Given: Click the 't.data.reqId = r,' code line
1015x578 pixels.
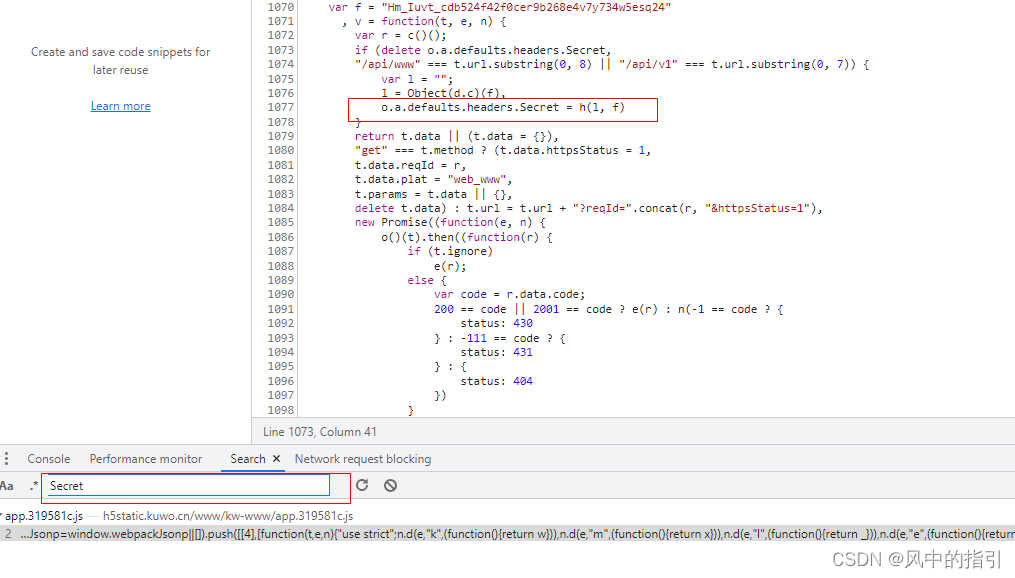Looking at the screenshot, I should [410, 165].
